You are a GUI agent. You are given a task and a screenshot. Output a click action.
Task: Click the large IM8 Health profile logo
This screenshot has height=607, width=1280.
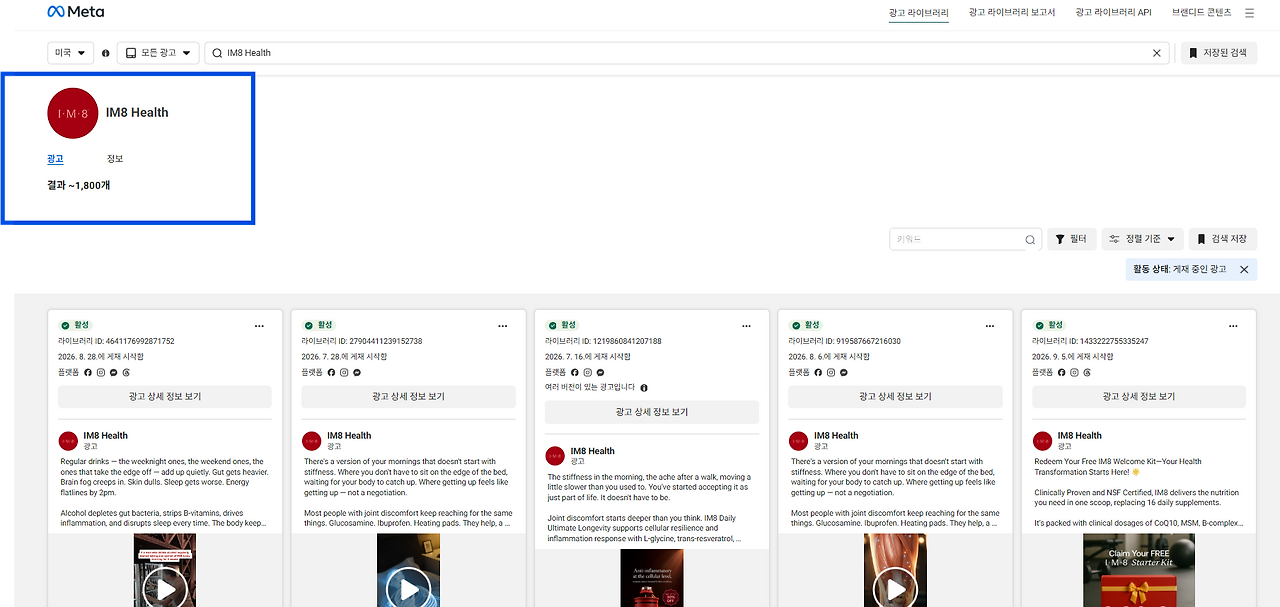73,113
